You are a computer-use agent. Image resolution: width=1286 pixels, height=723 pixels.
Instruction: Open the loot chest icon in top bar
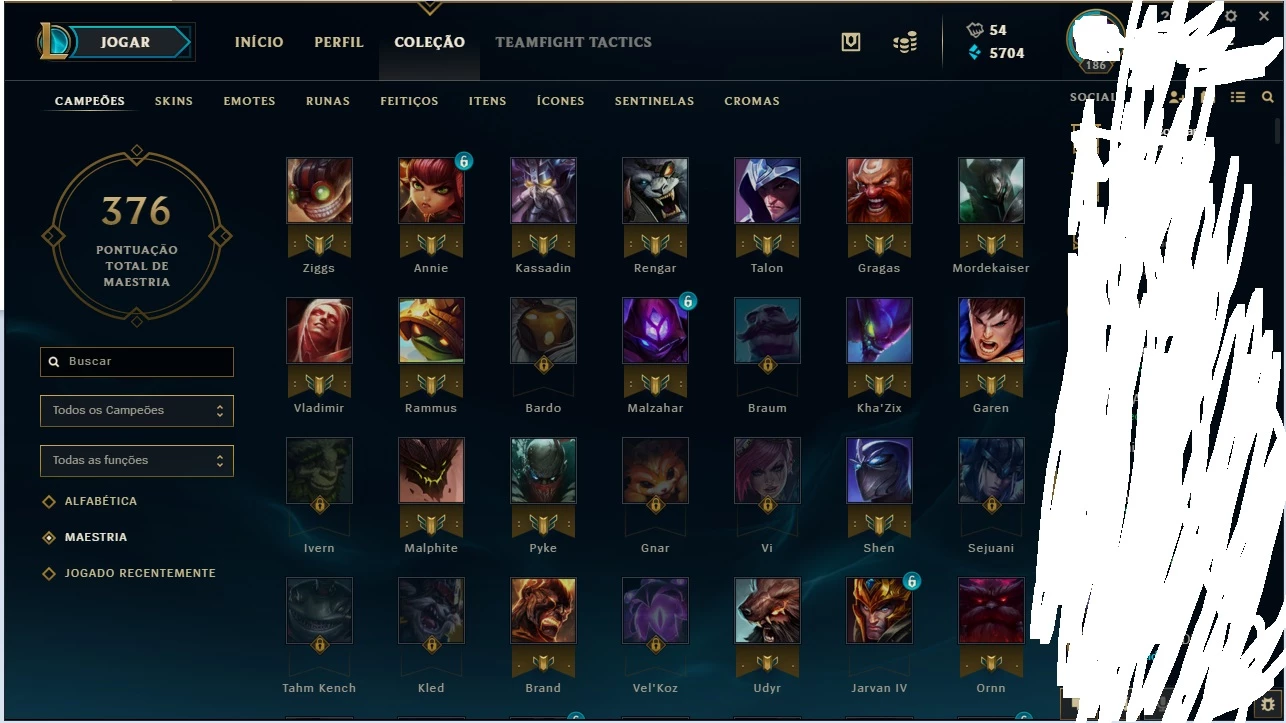851,42
